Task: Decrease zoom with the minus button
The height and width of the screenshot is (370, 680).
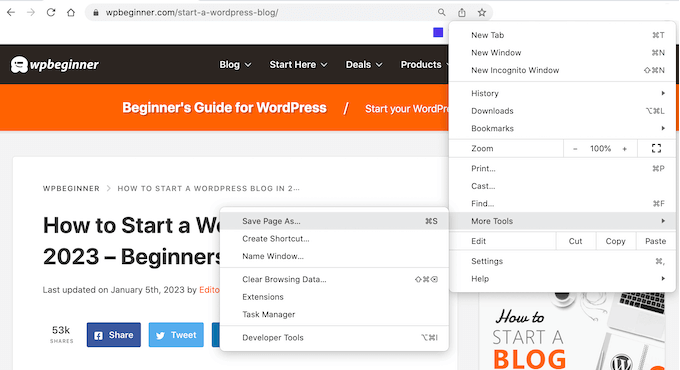Action: [575, 149]
